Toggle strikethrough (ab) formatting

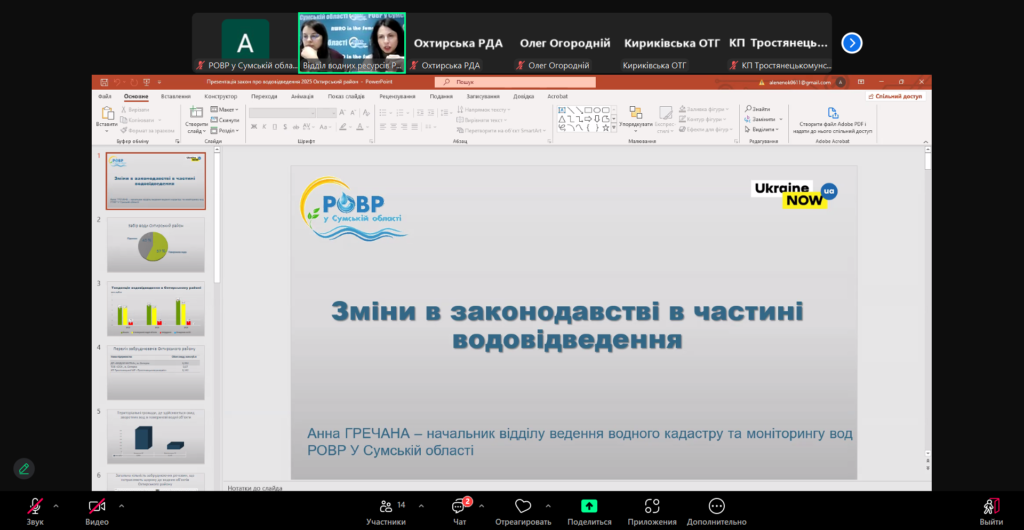296,127
